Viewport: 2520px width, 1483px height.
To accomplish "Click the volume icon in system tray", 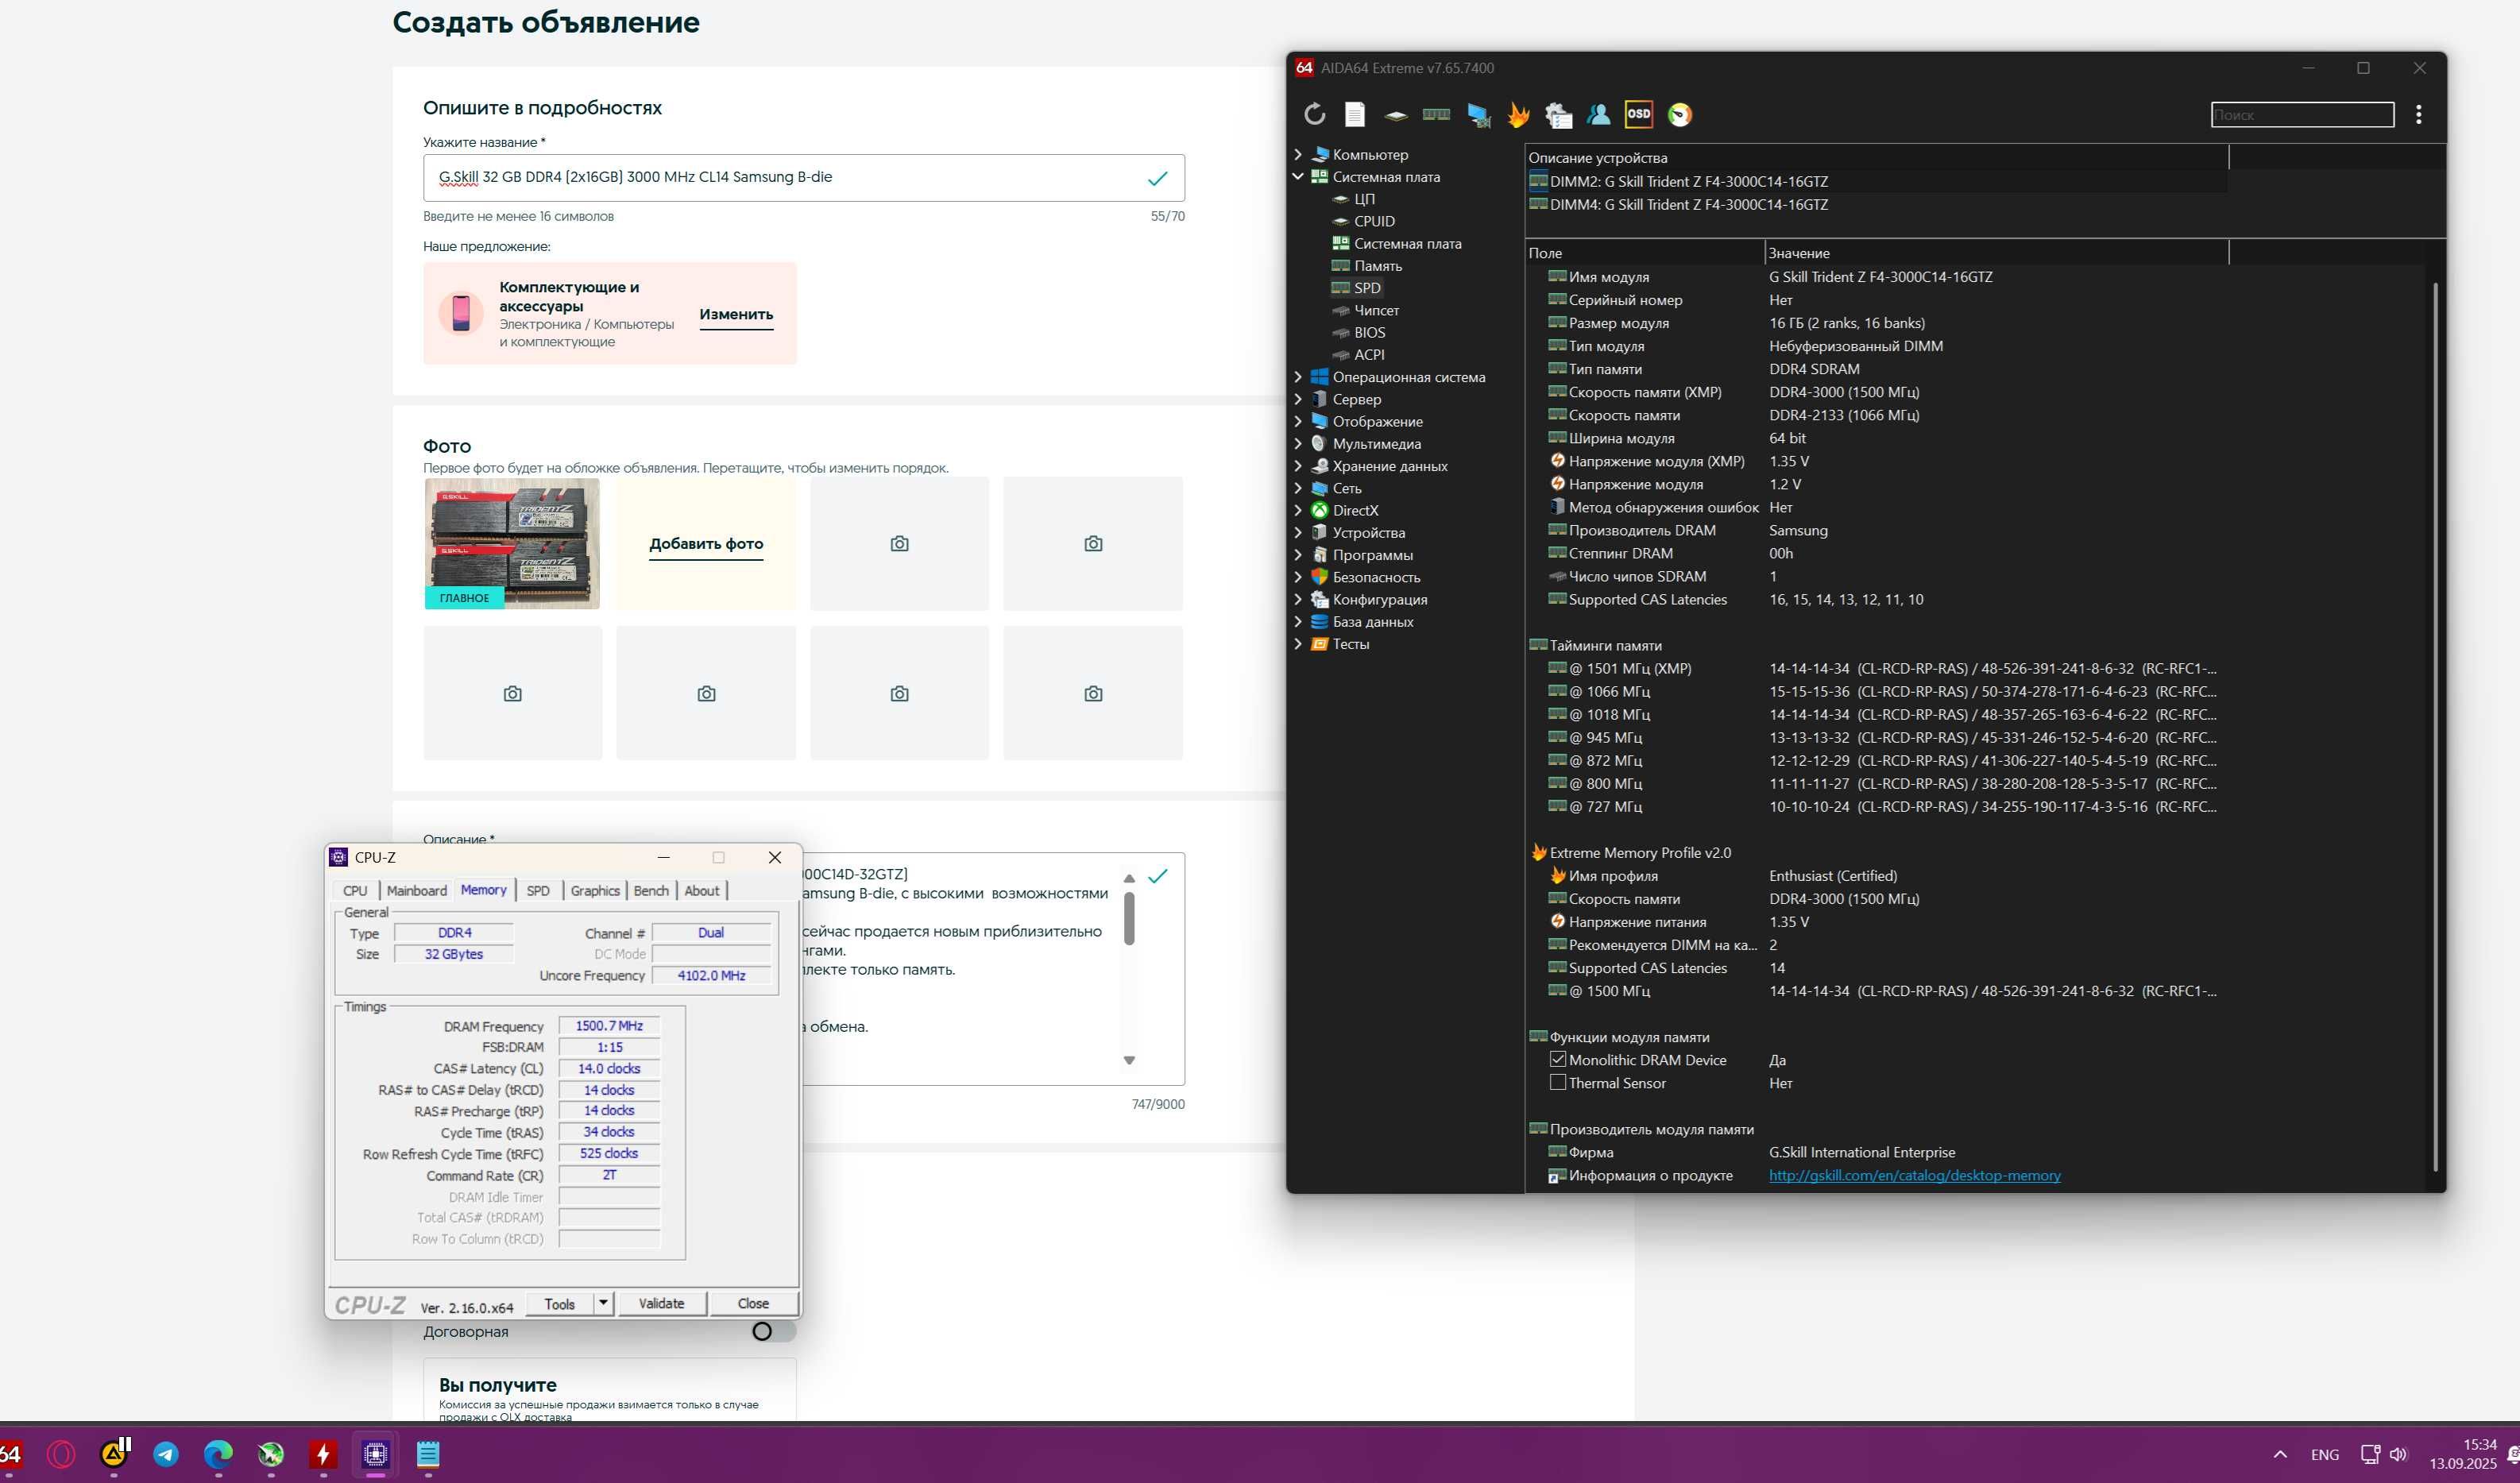I will click(2399, 1454).
